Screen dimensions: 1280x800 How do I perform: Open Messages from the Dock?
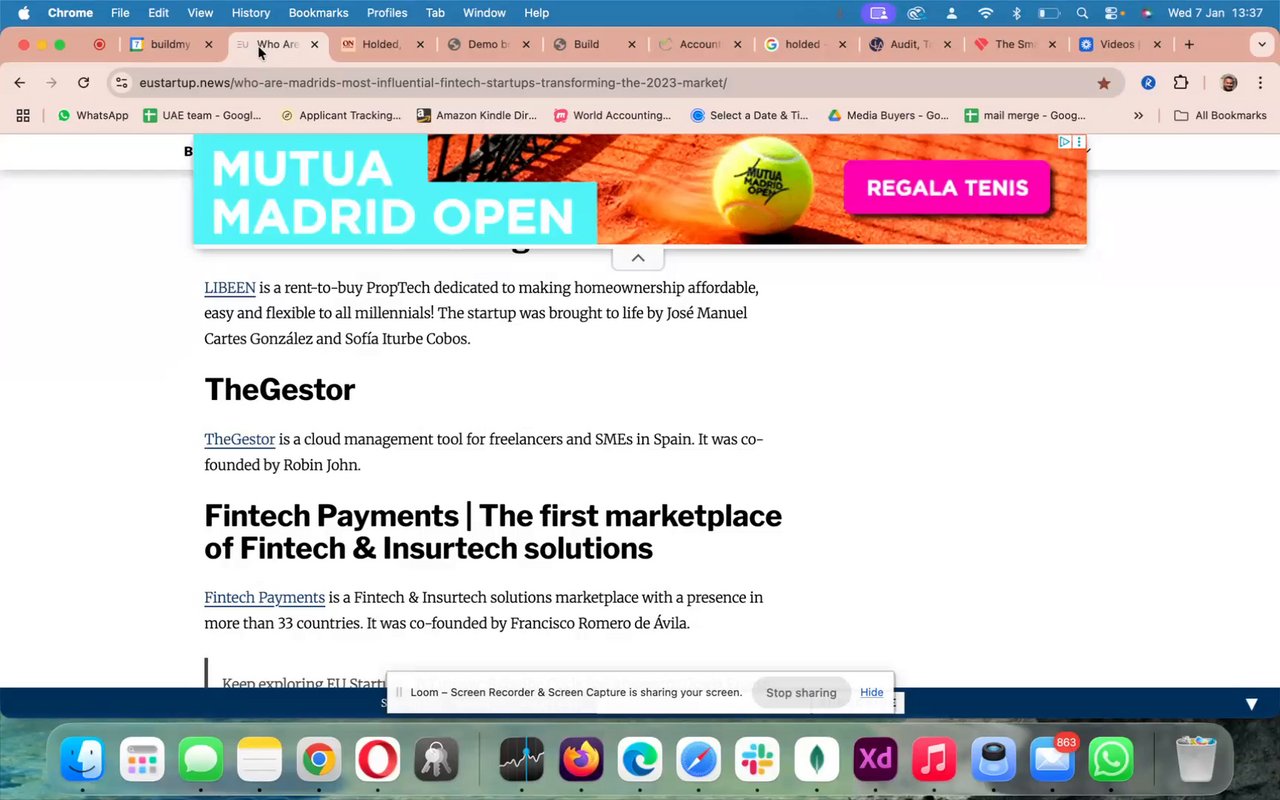[x=201, y=761]
